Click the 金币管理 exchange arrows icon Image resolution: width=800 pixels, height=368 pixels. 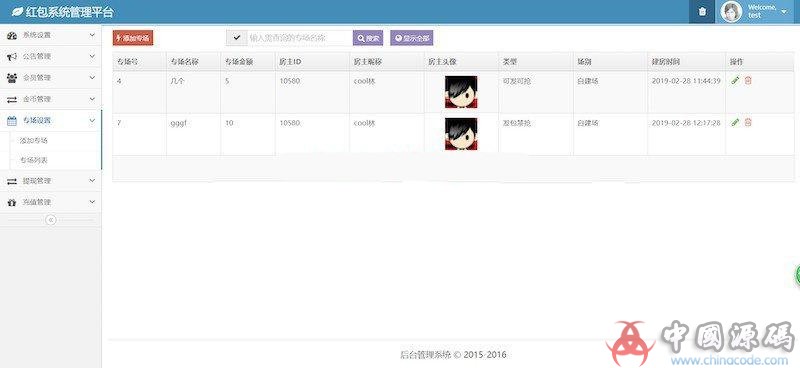click(12, 99)
